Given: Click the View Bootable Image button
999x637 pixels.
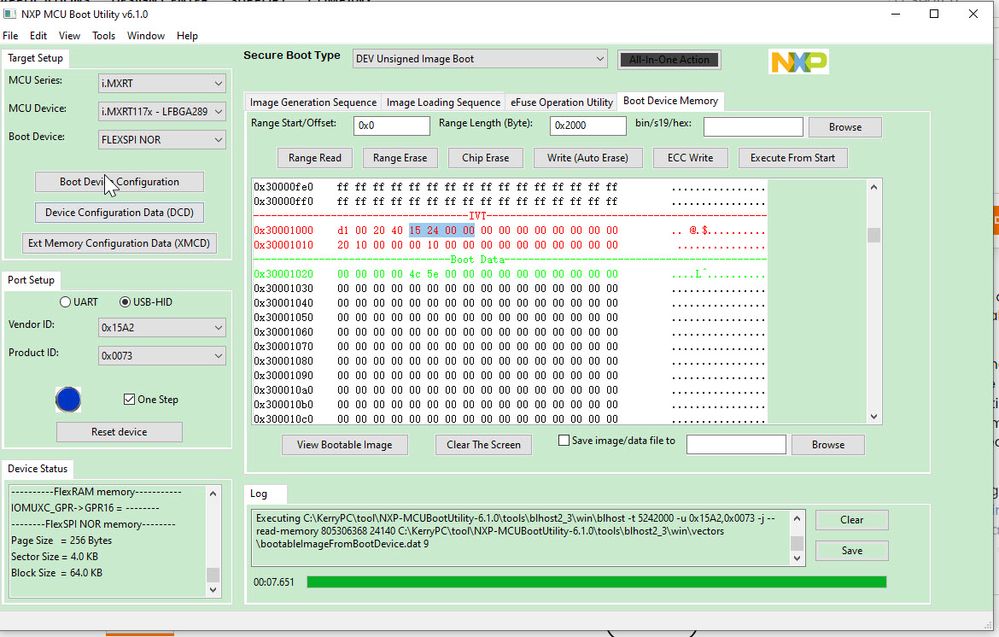Looking at the screenshot, I should 345,445.
